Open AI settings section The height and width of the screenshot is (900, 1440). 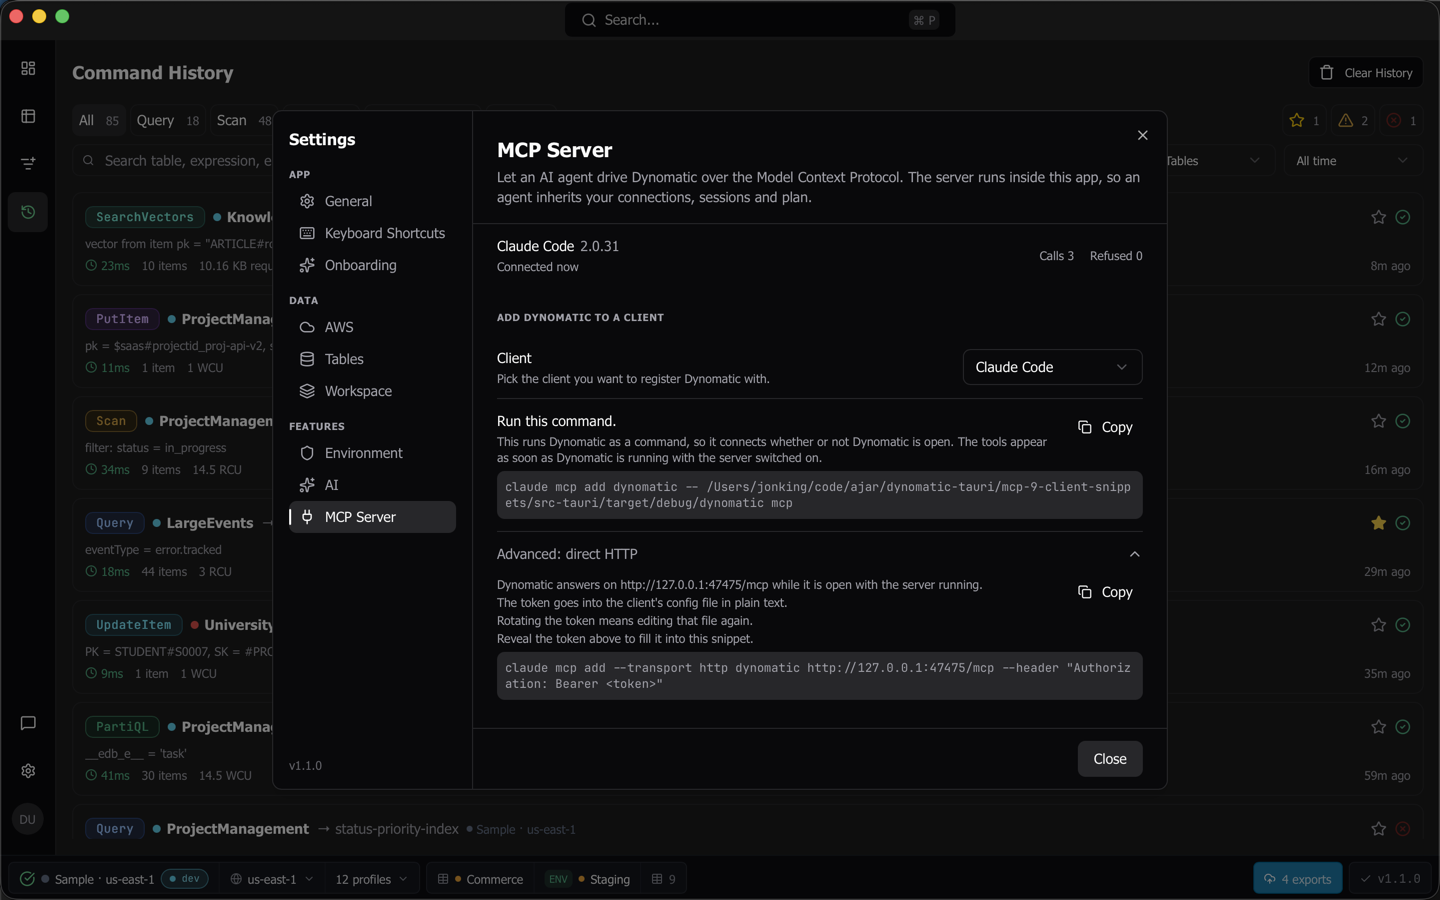coord(372,485)
